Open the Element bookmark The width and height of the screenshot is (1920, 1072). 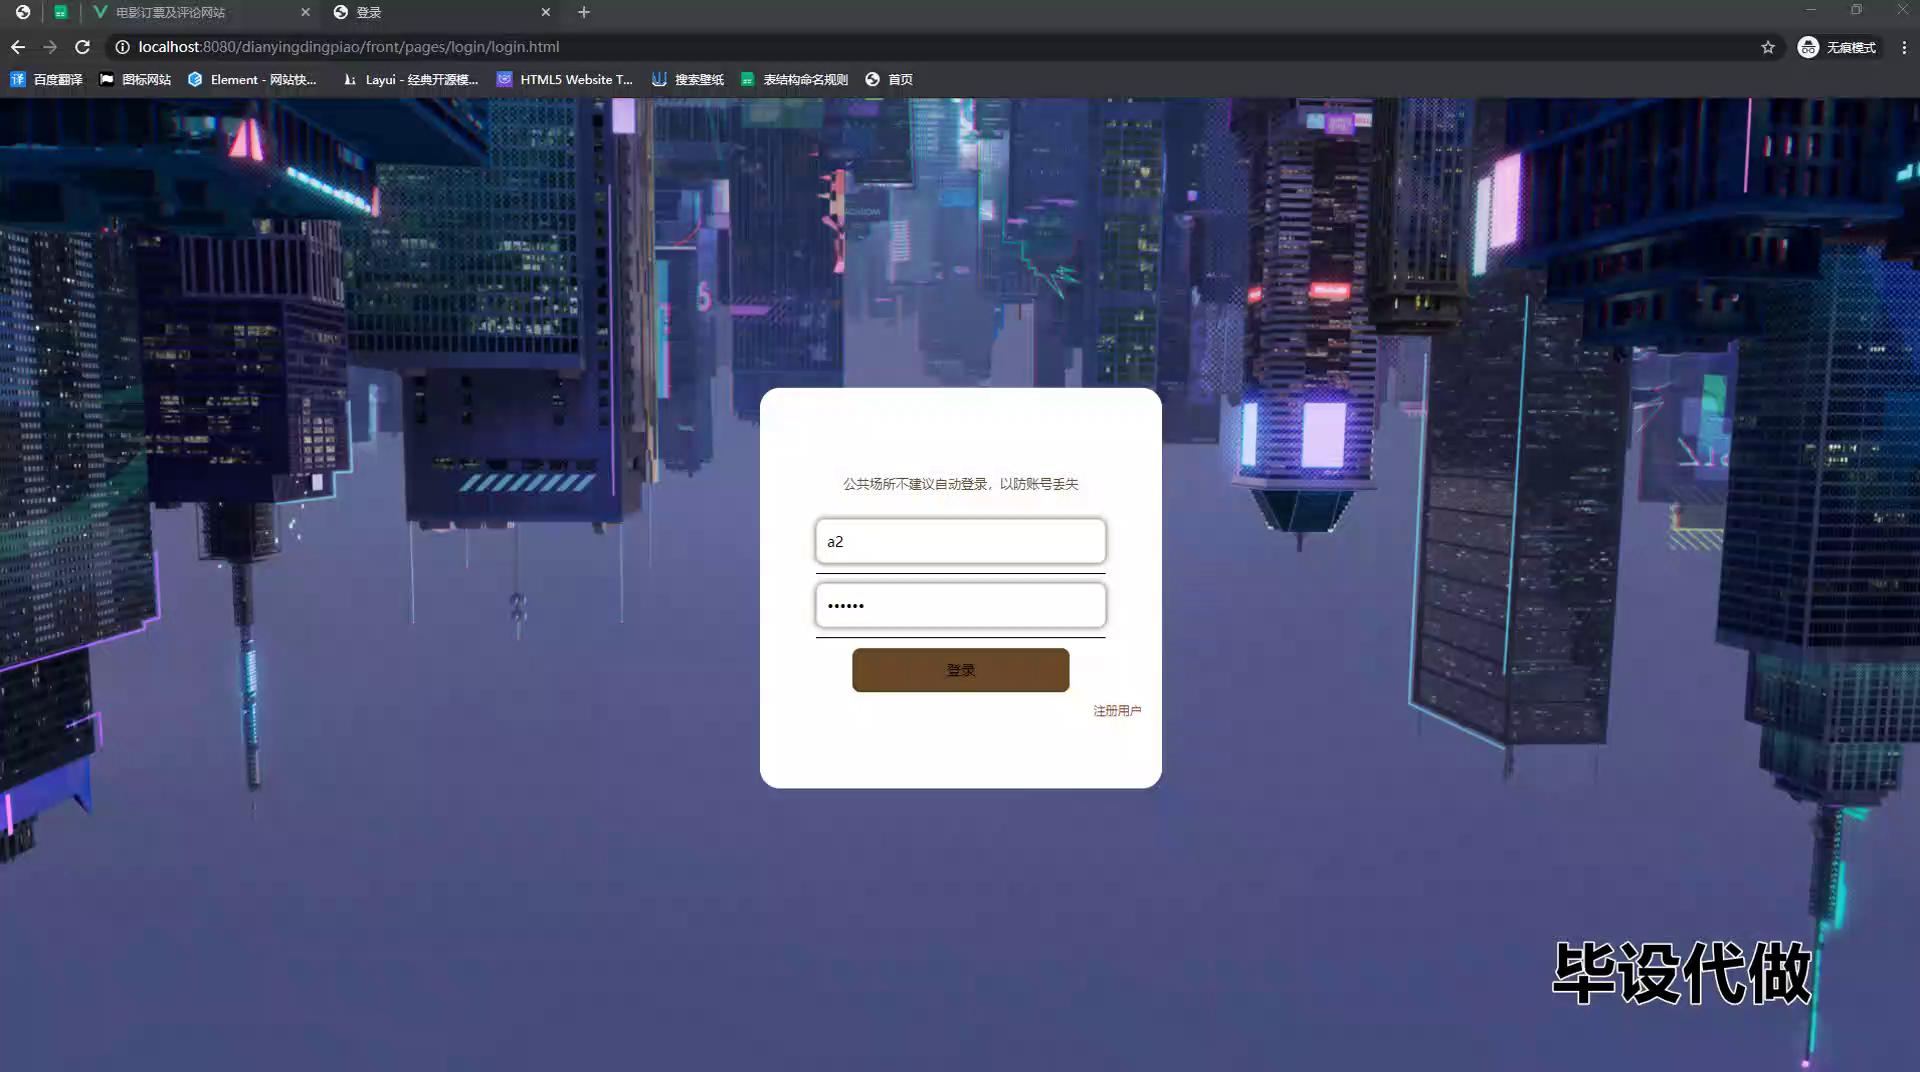click(x=252, y=79)
